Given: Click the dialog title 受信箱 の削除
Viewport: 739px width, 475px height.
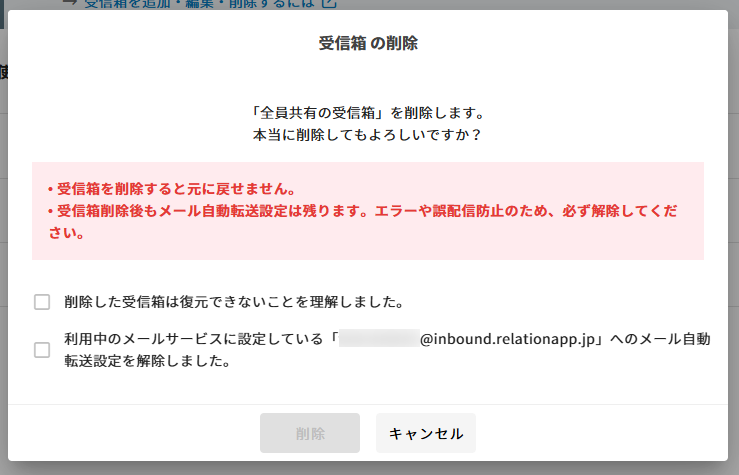Looking at the screenshot, I should tap(368, 43).
